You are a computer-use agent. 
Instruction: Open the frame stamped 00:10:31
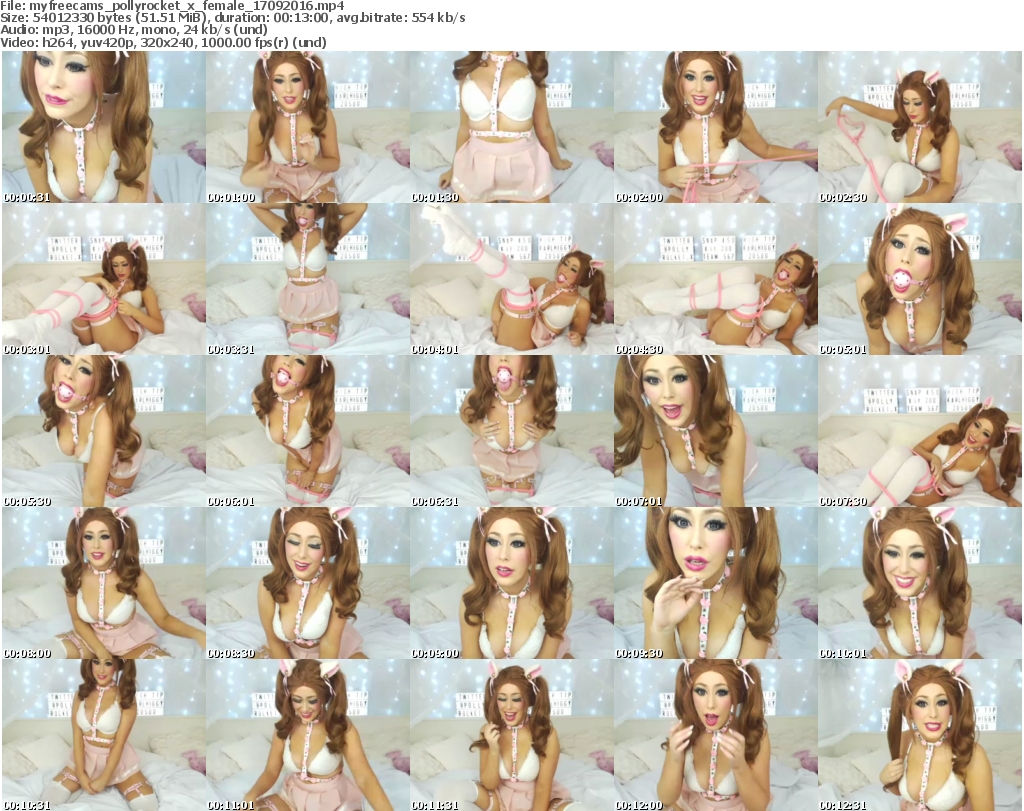pyautogui.click(x=103, y=735)
